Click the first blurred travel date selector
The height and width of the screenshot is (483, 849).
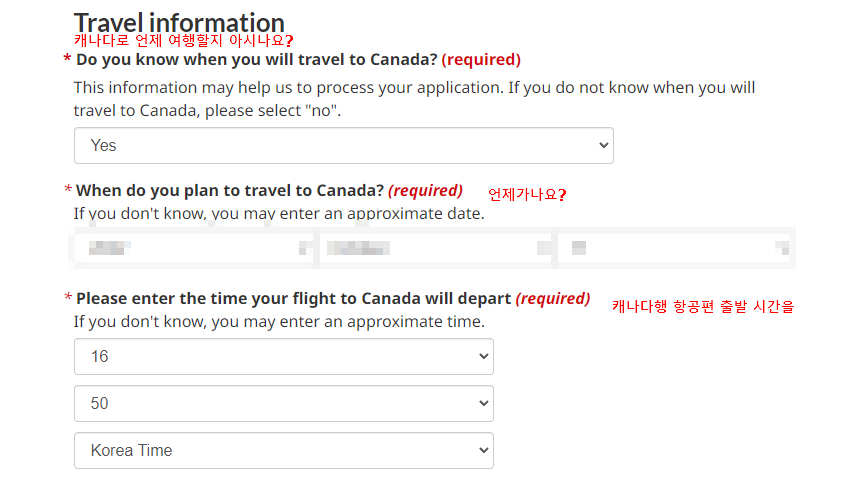(194, 248)
